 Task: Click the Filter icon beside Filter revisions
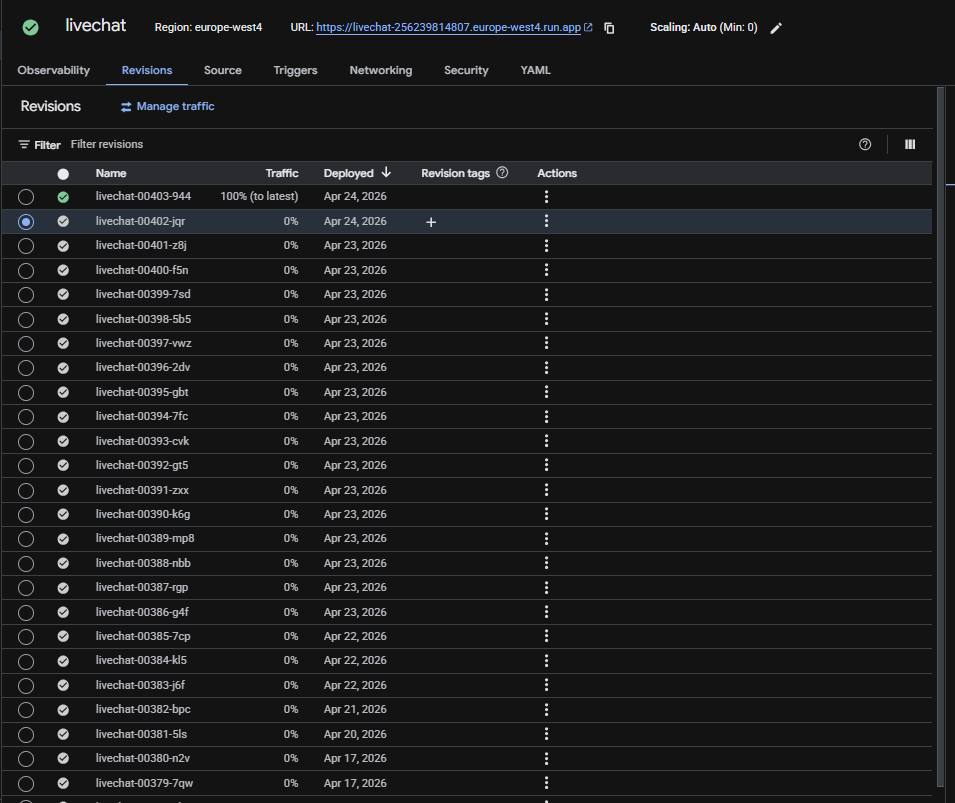pyautogui.click(x=24, y=144)
